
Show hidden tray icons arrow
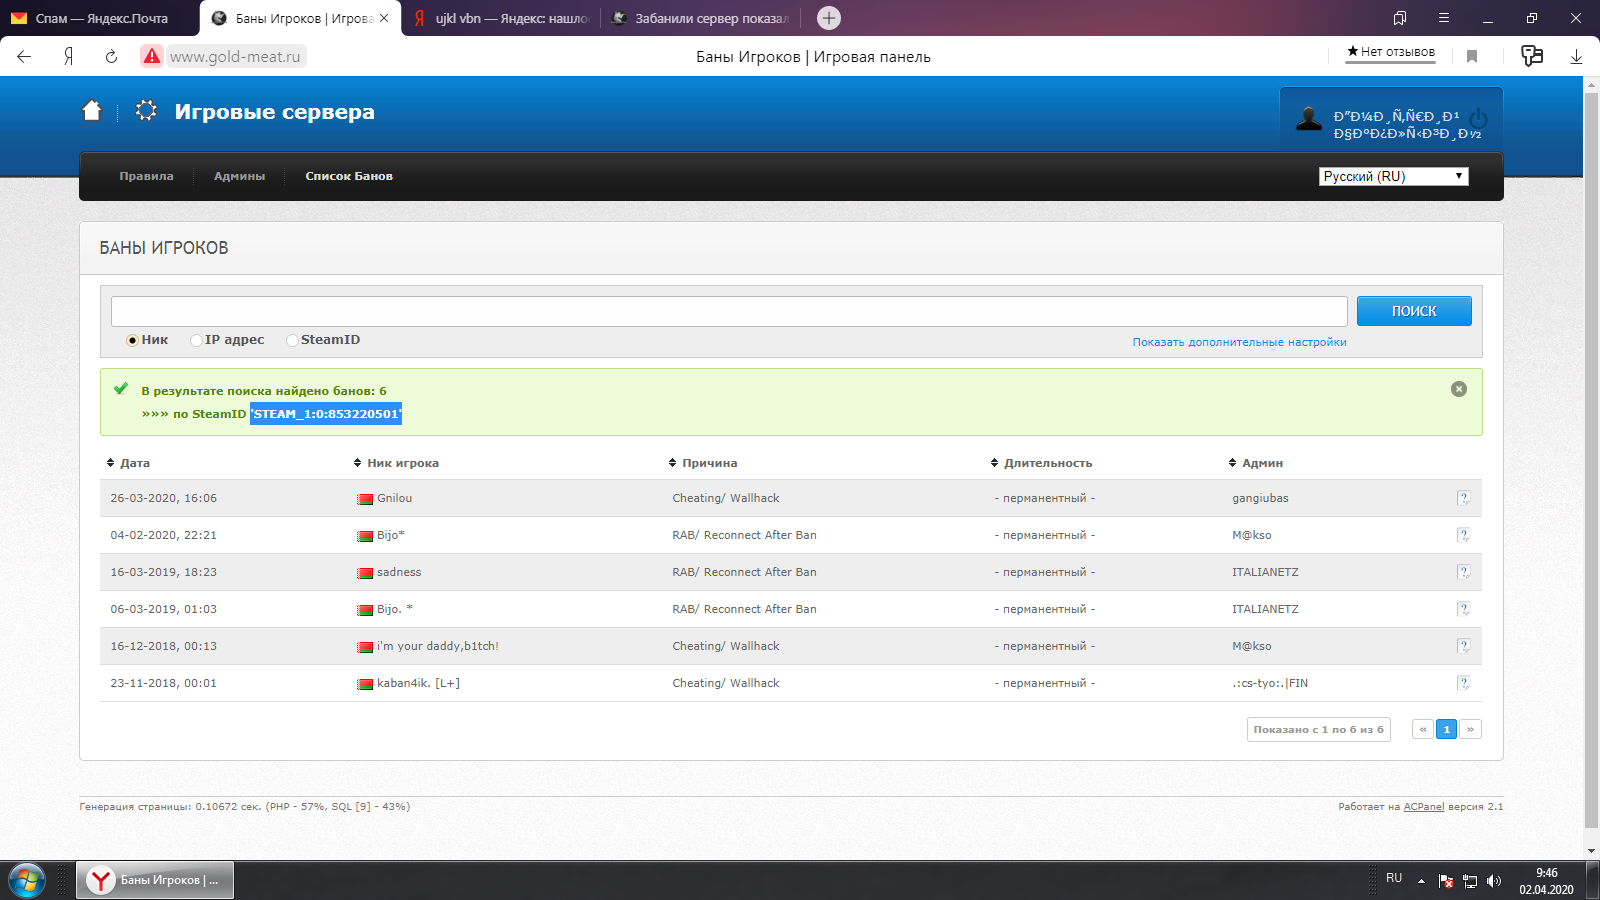click(1421, 881)
